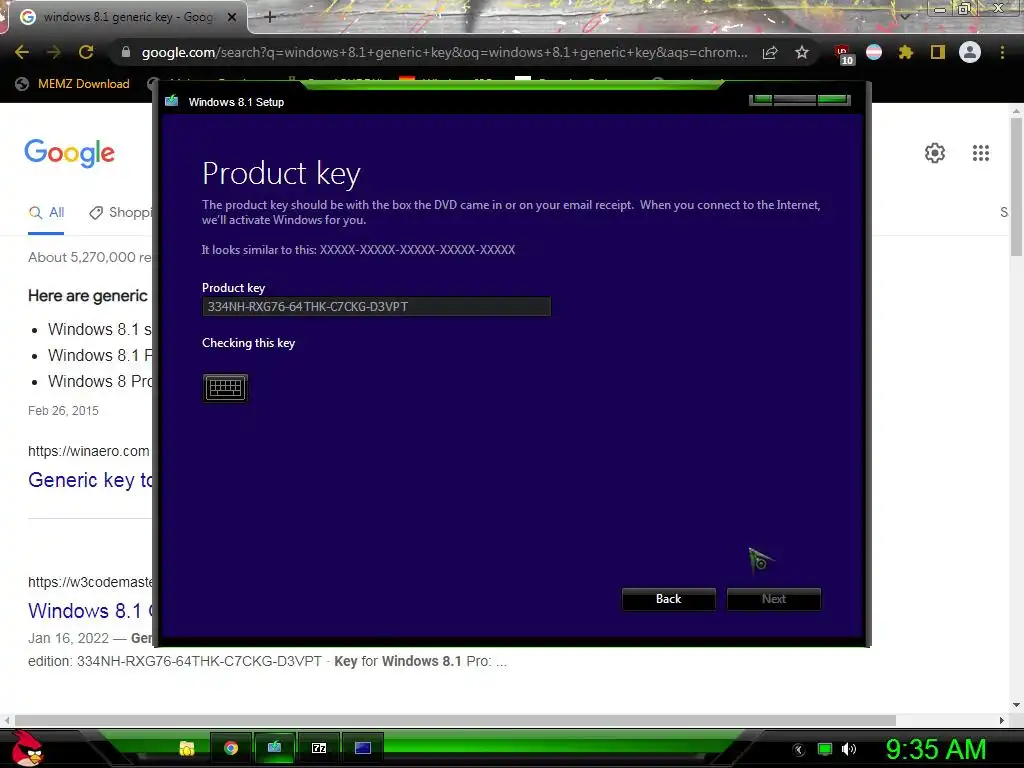Click the Chrome address bar URL
The width and height of the screenshot is (1024, 768).
tap(444, 52)
